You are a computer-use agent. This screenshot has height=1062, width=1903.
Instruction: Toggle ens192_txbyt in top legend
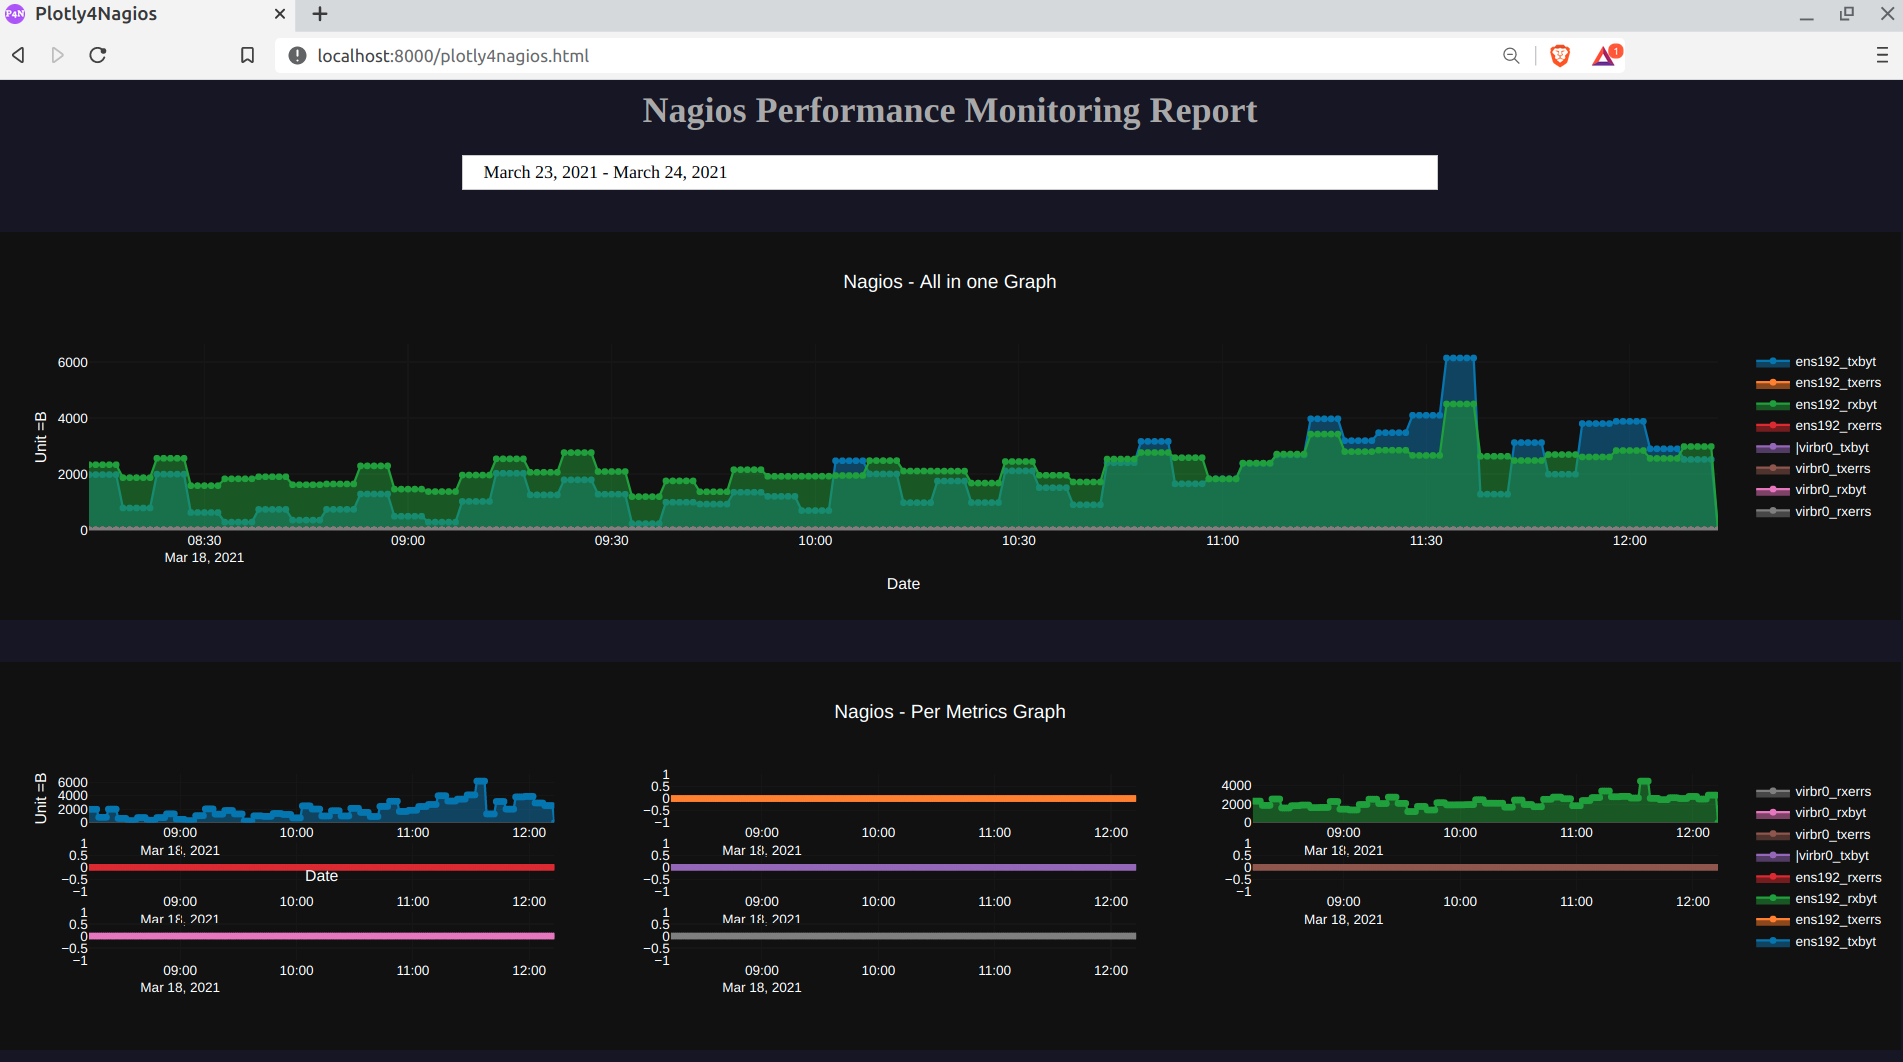pyautogui.click(x=1817, y=362)
